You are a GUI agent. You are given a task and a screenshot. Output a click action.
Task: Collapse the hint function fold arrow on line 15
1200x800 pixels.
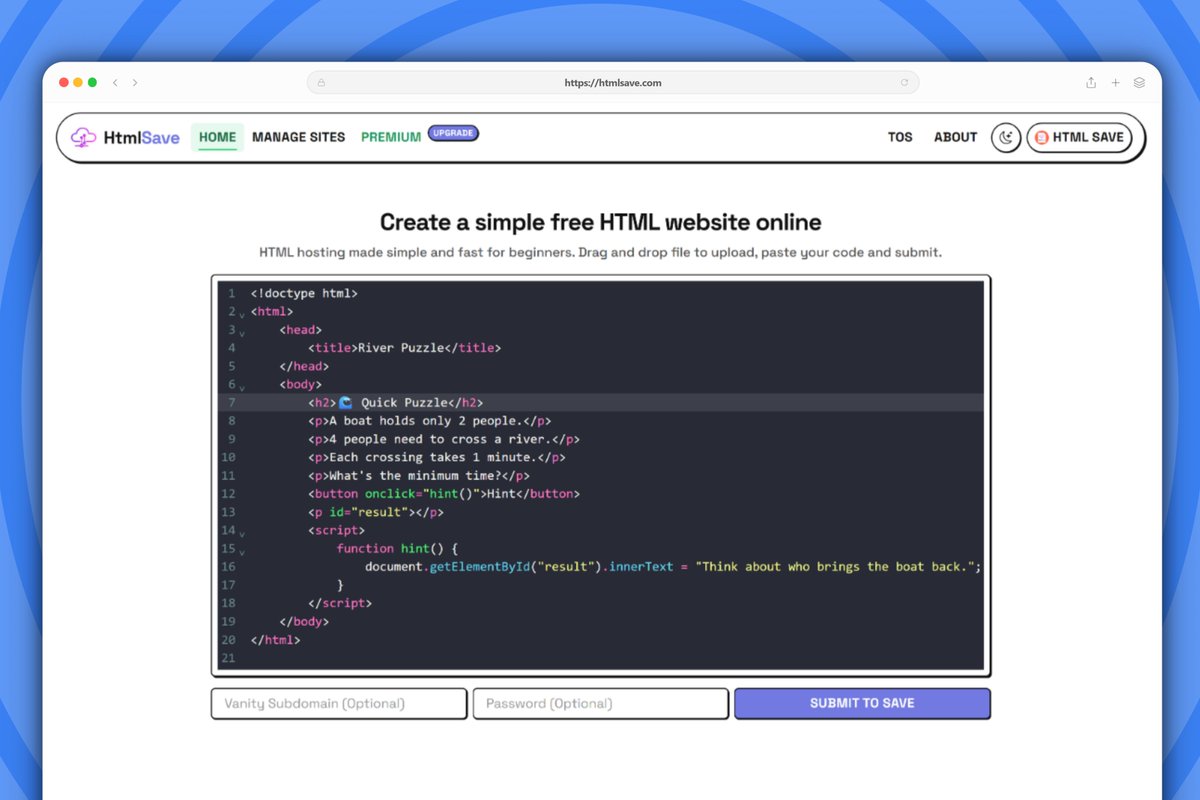point(242,551)
